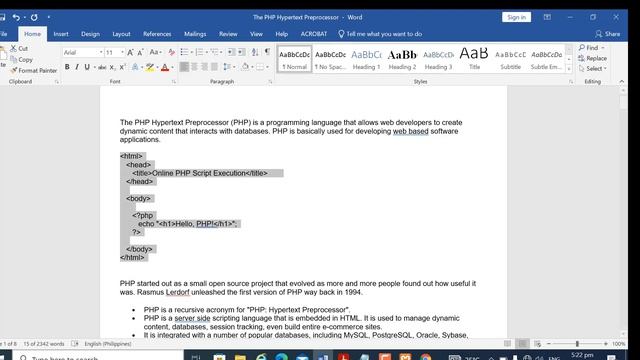The width and height of the screenshot is (640, 360).
Task: Apply the Heading 1 style
Action: [x=366, y=59]
